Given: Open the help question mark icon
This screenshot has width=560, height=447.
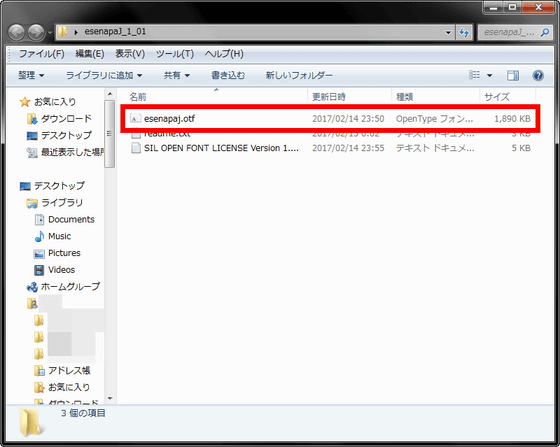Looking at the screenshot, I should [538, 75].
